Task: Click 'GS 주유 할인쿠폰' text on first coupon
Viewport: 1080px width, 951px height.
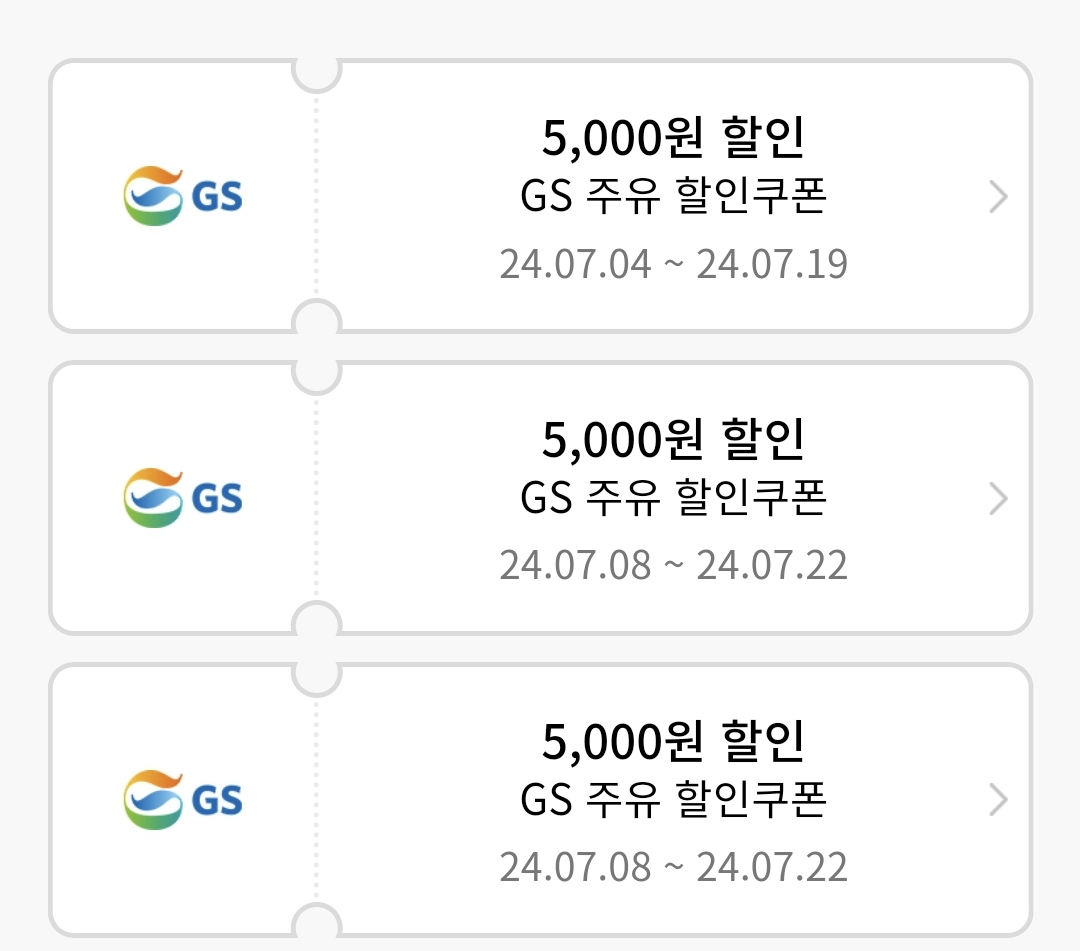Action: (x=673, y=196)
